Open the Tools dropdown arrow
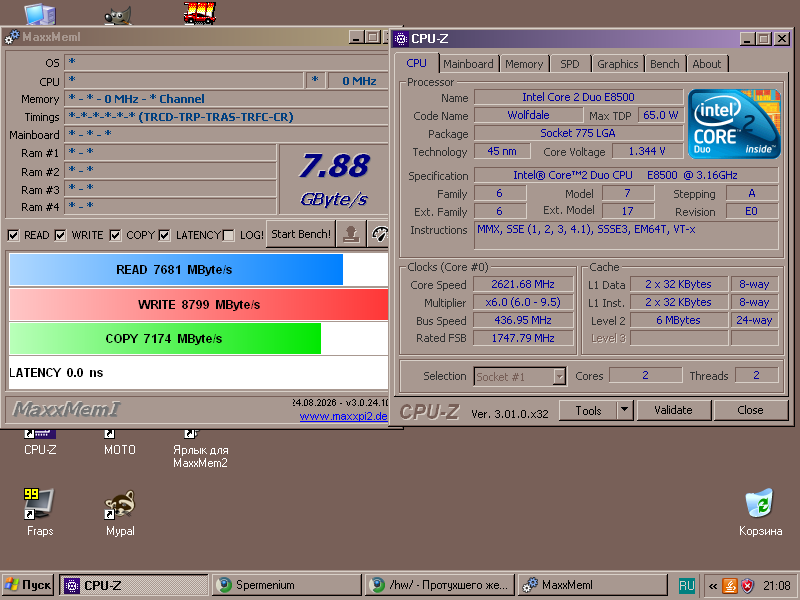The height and width of the screenshot is (600, 800). [x=624, y=410]
